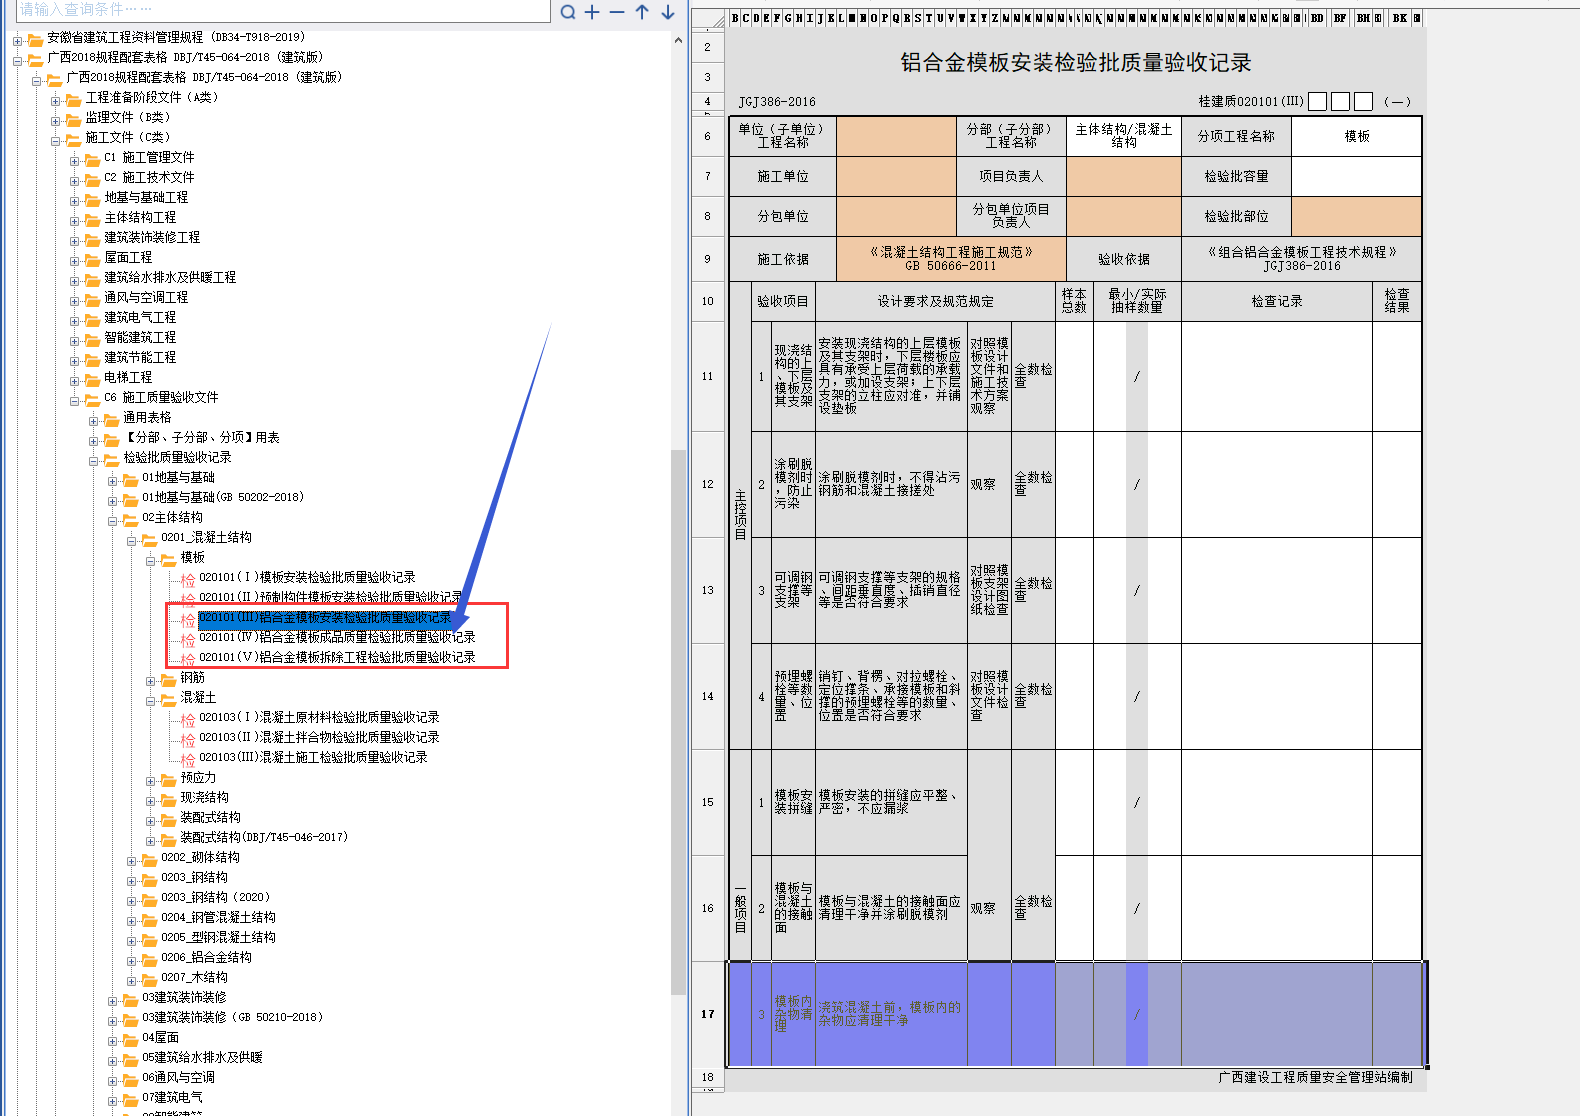The height and width of the screenshot is (1116, 1580).
Task: Click the down arrow search icon
Action: tap(667, 12)
